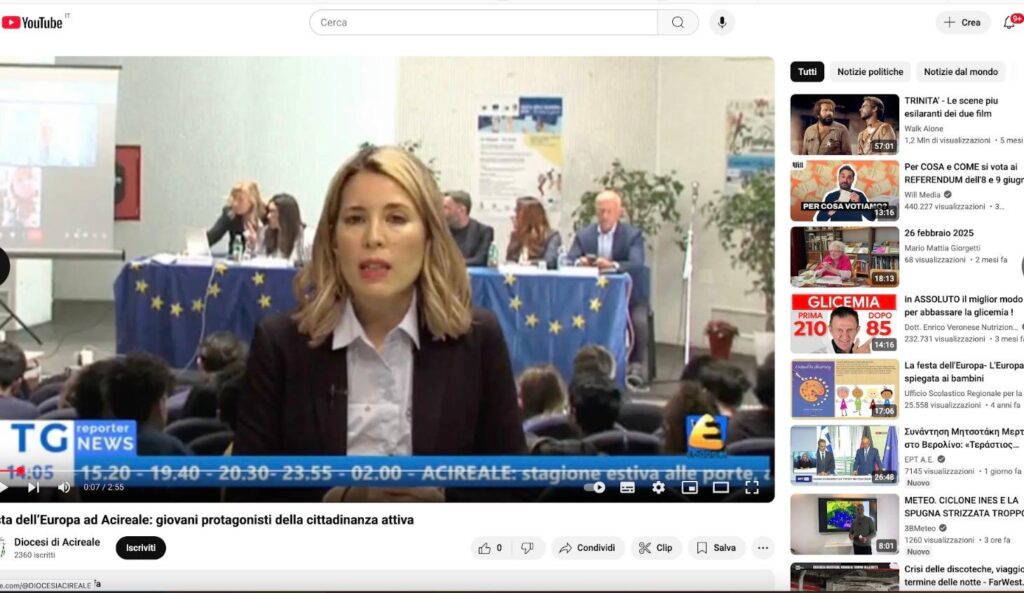1024x593 pixels.
Task: Enable theater mode
Action: click(x=721, y=487)
